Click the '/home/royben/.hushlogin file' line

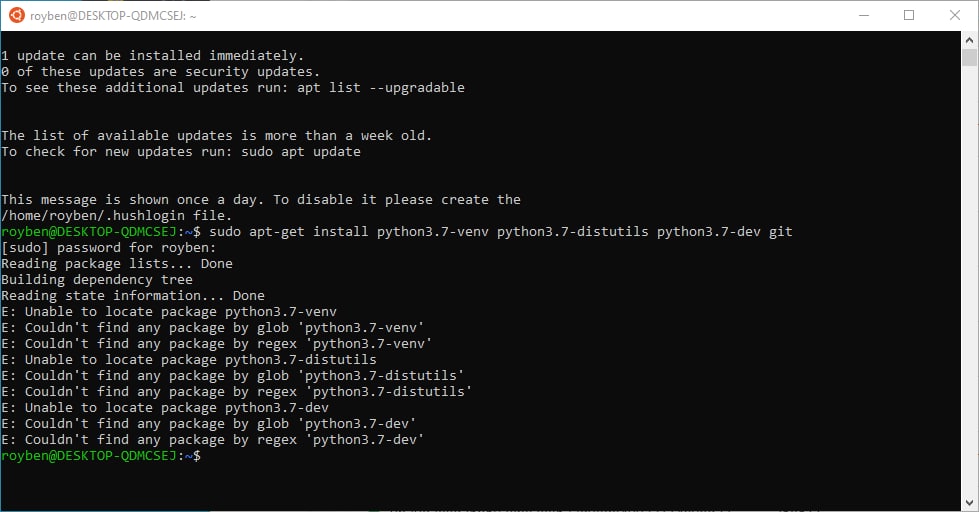pos(116,216)
